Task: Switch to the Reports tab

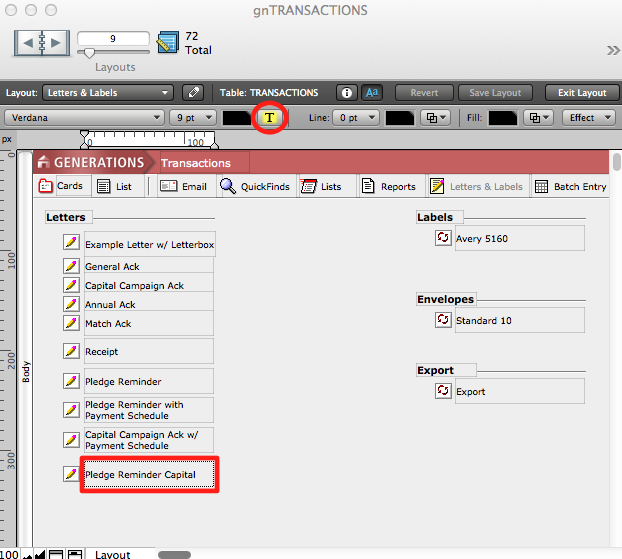Action: coord(388,186)
